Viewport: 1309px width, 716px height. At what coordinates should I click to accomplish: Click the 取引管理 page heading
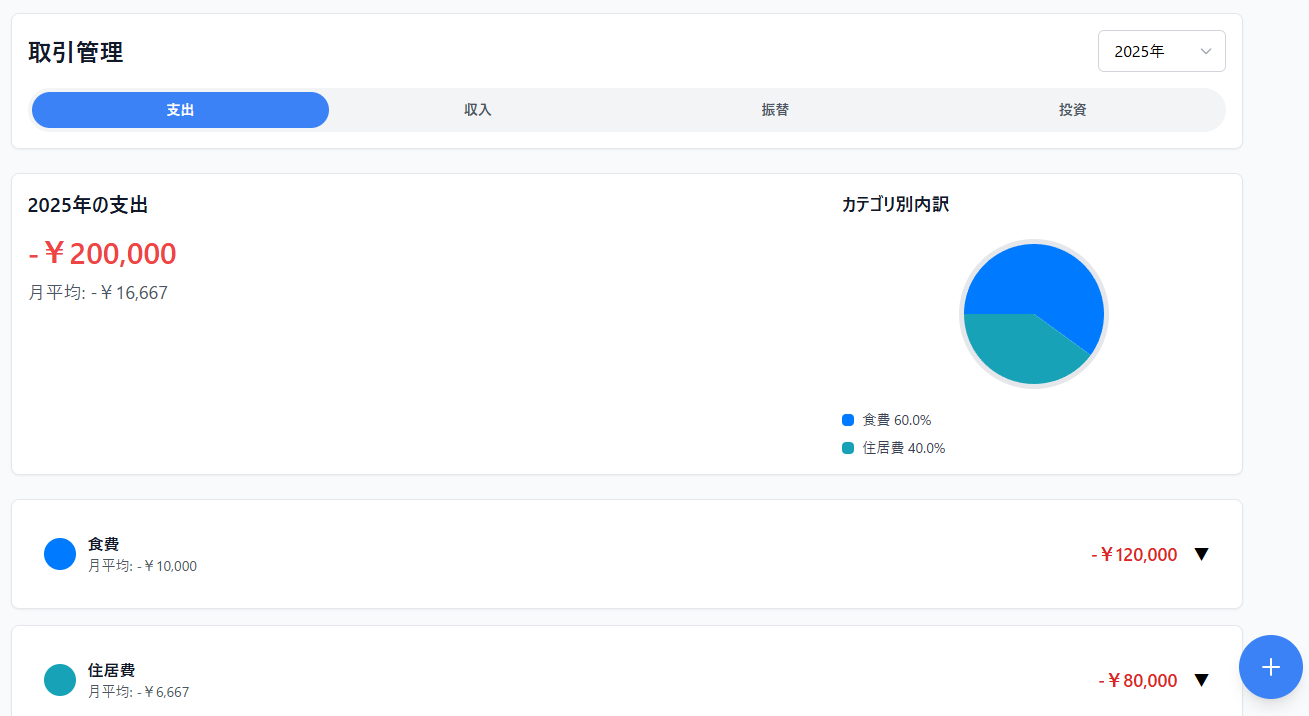(76, 52)
